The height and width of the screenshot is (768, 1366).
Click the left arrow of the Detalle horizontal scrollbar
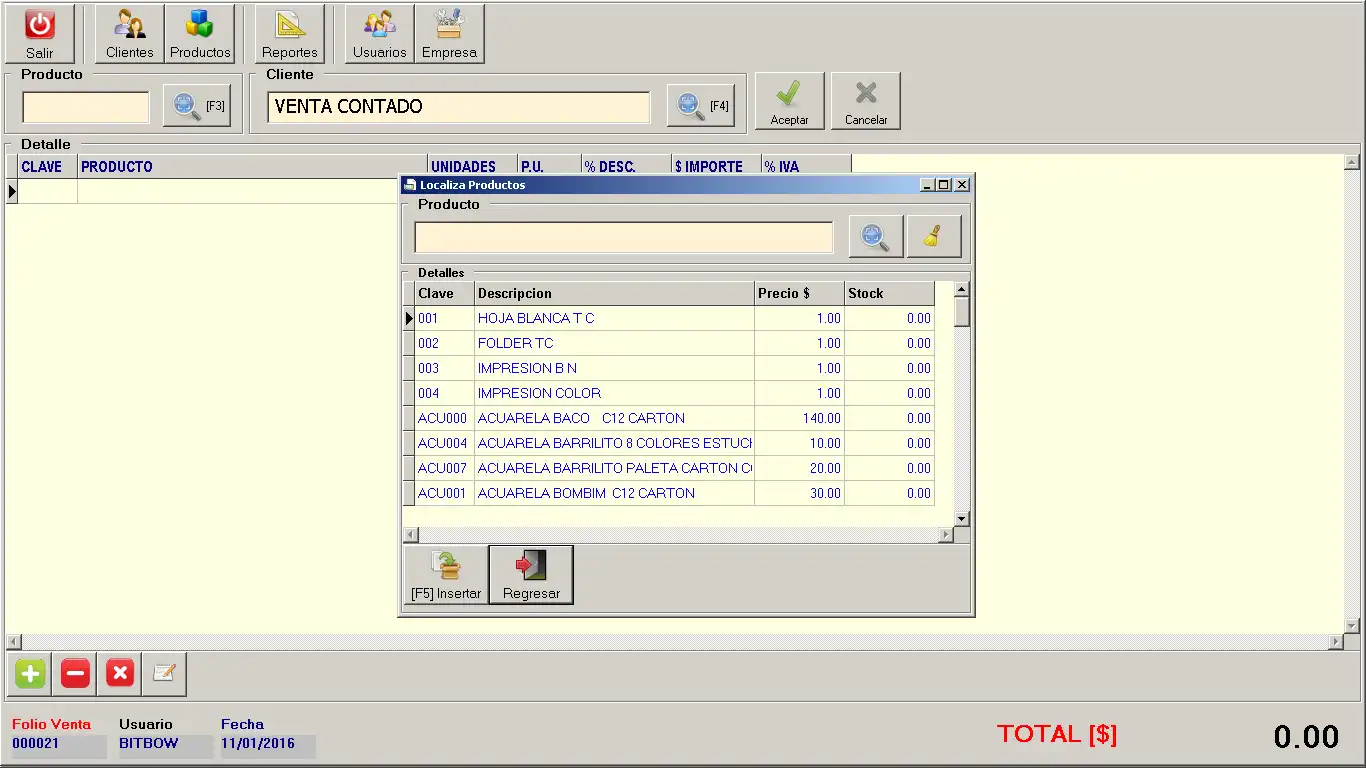pyautogui.click(x=13, y=642)
